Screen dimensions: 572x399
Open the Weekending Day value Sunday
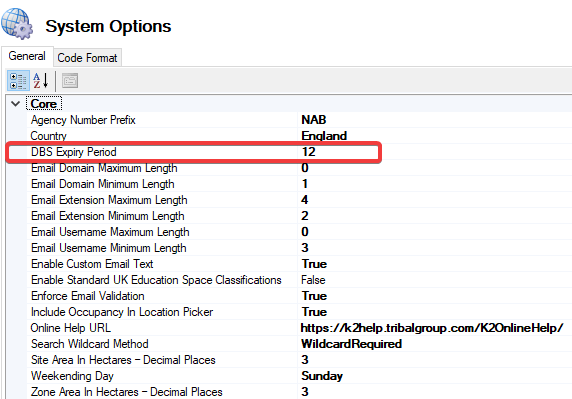click(322, 376)
